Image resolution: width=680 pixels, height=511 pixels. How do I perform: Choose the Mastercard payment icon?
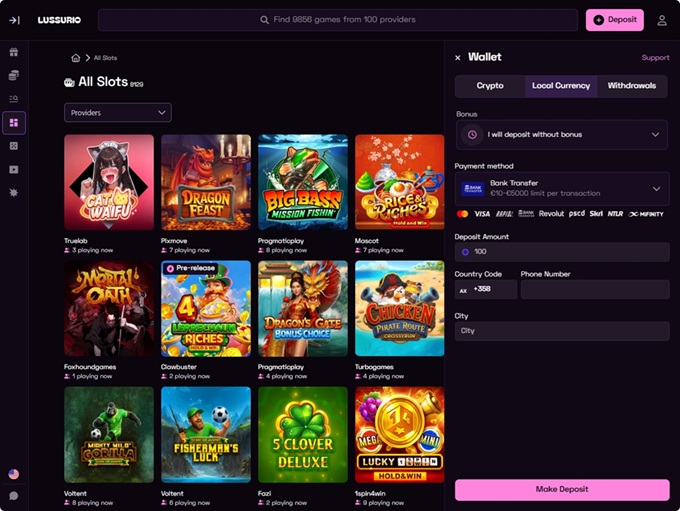pos(462,214)
